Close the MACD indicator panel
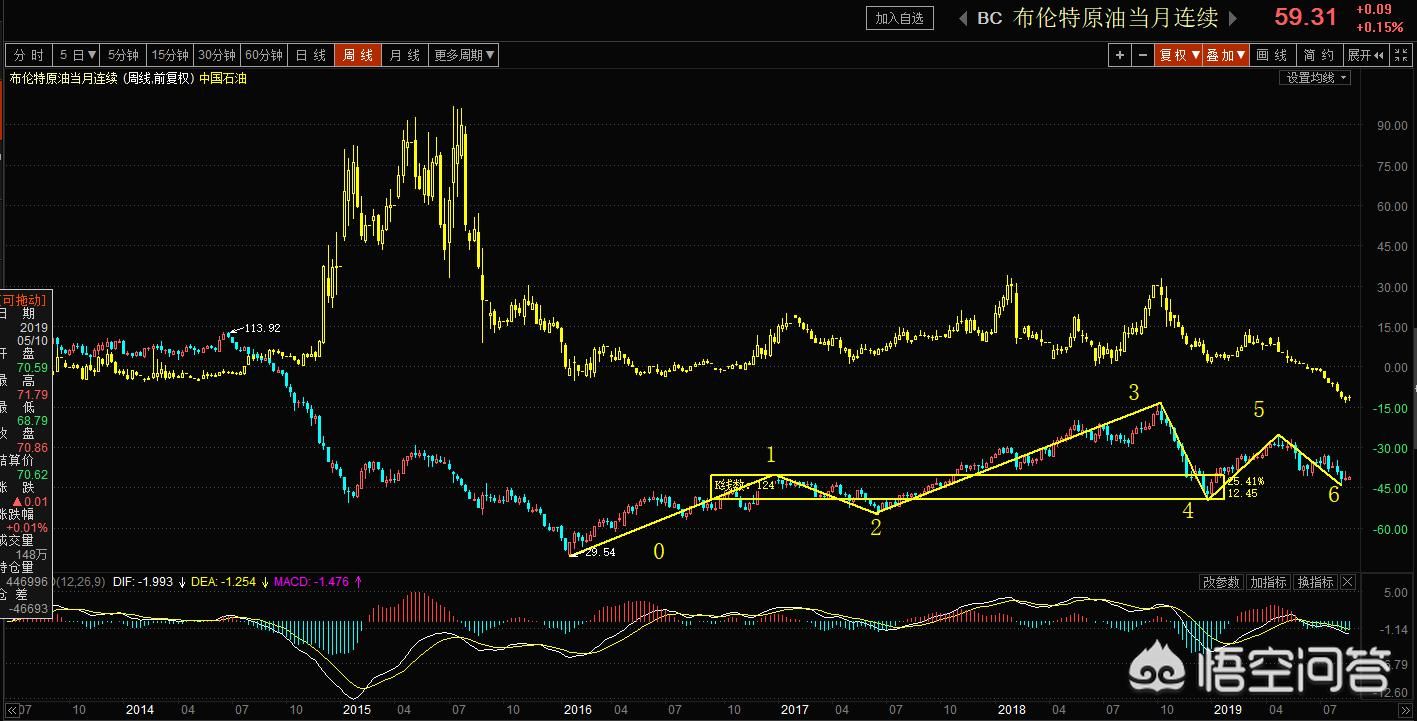 [1347, 582]
